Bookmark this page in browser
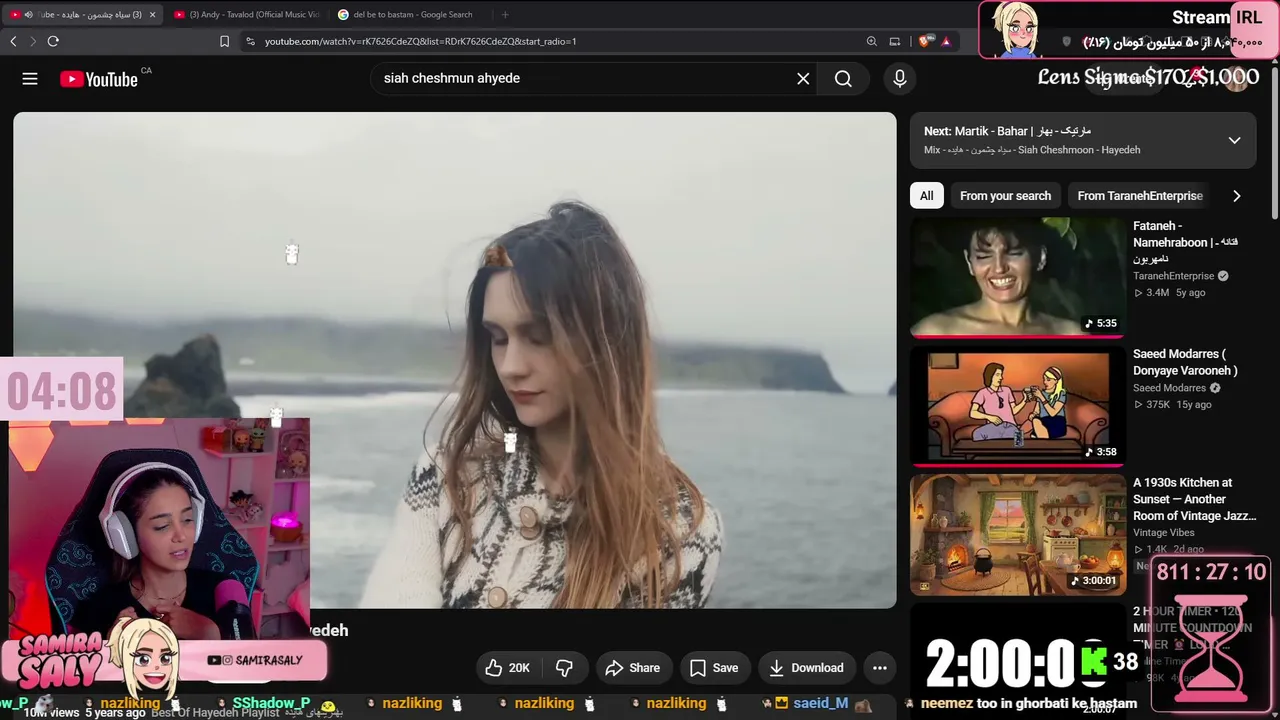The width and height of the screenshot is (1280, 720). pyautogui.click(x=224, y=41)
